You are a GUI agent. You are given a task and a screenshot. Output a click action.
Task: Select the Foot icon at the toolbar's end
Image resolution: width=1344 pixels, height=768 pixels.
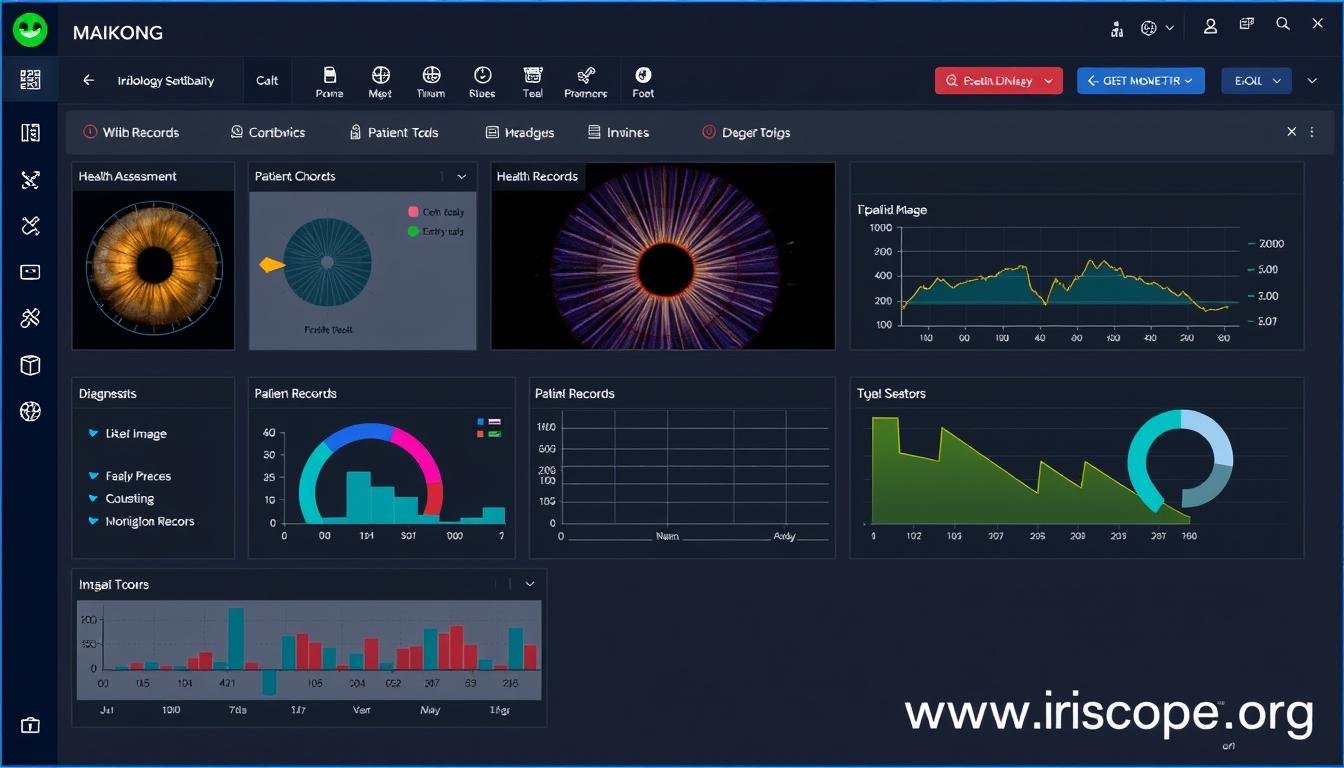click(x=643, y=80)
